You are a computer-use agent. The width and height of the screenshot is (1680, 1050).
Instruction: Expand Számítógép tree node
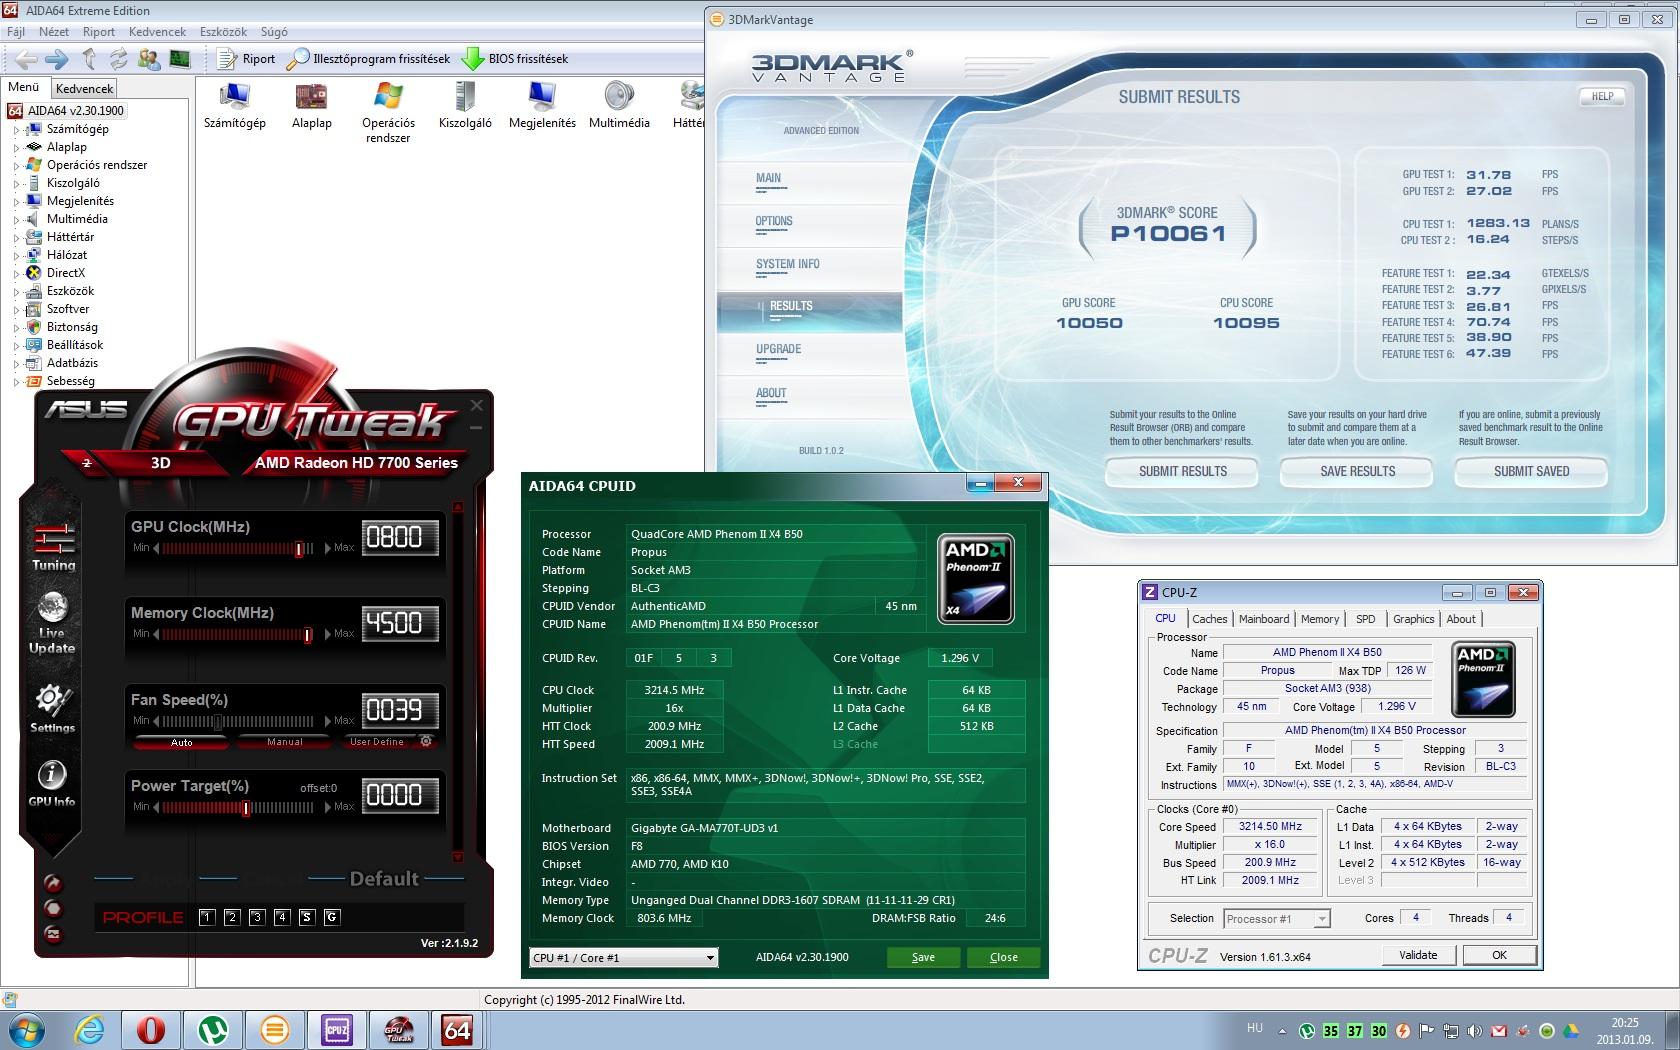16,129
